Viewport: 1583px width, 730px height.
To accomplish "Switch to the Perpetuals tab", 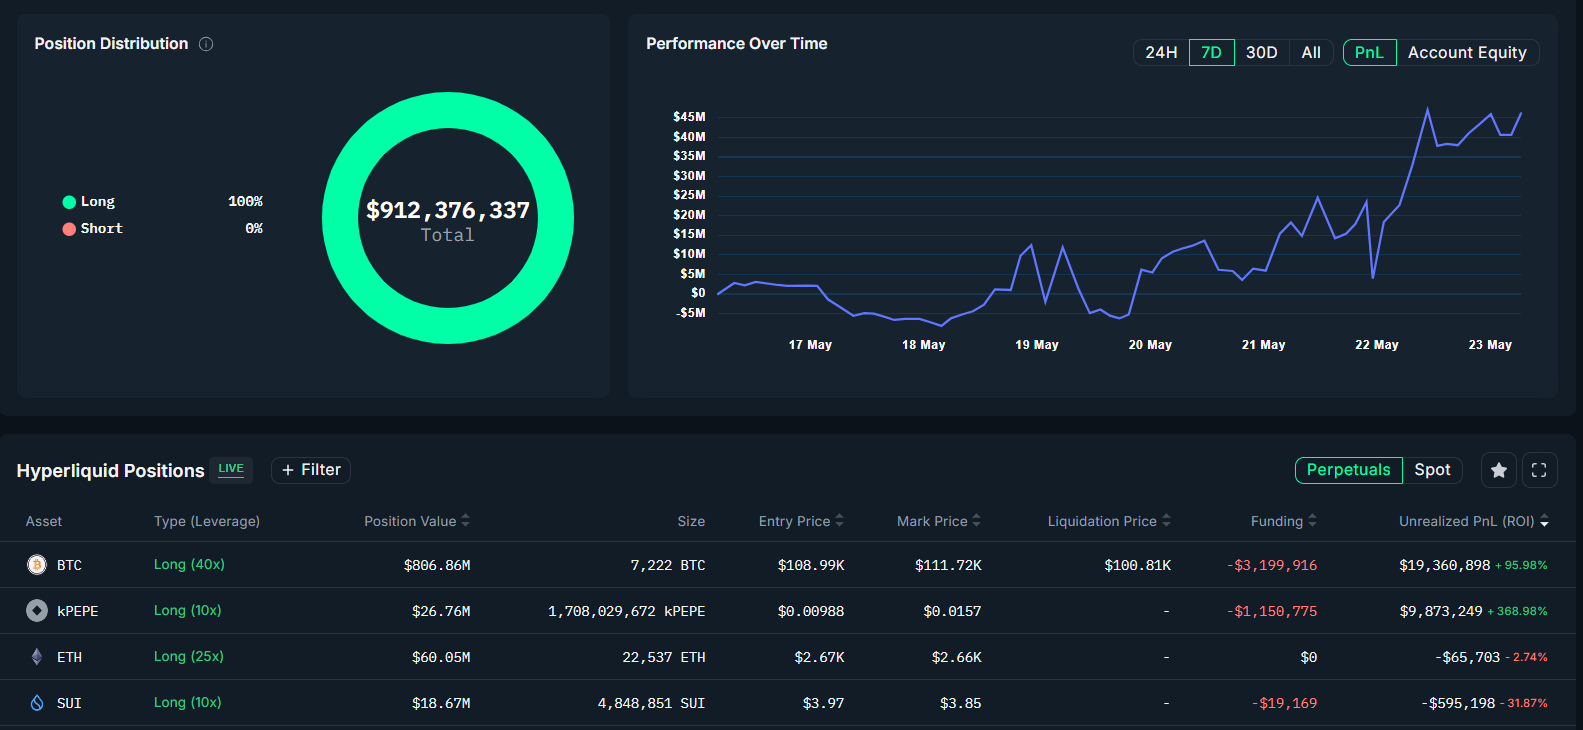I will pos(1348,470).
